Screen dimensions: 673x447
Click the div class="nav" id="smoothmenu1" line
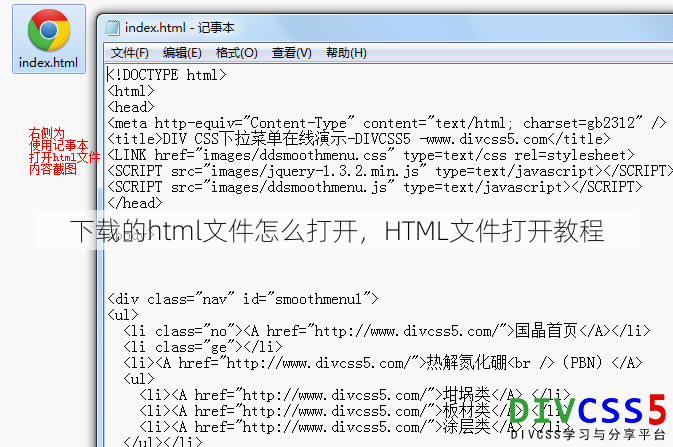pyautogui.click(x=243, y=298)
